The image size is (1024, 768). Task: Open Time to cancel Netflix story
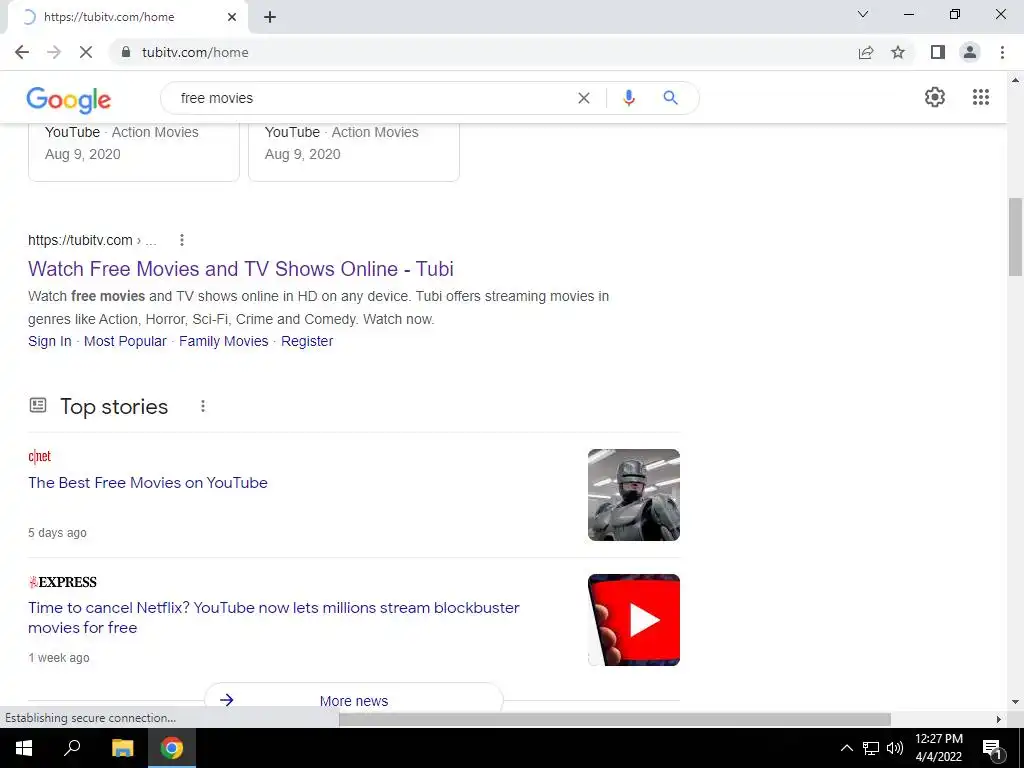tap(274, 617)
